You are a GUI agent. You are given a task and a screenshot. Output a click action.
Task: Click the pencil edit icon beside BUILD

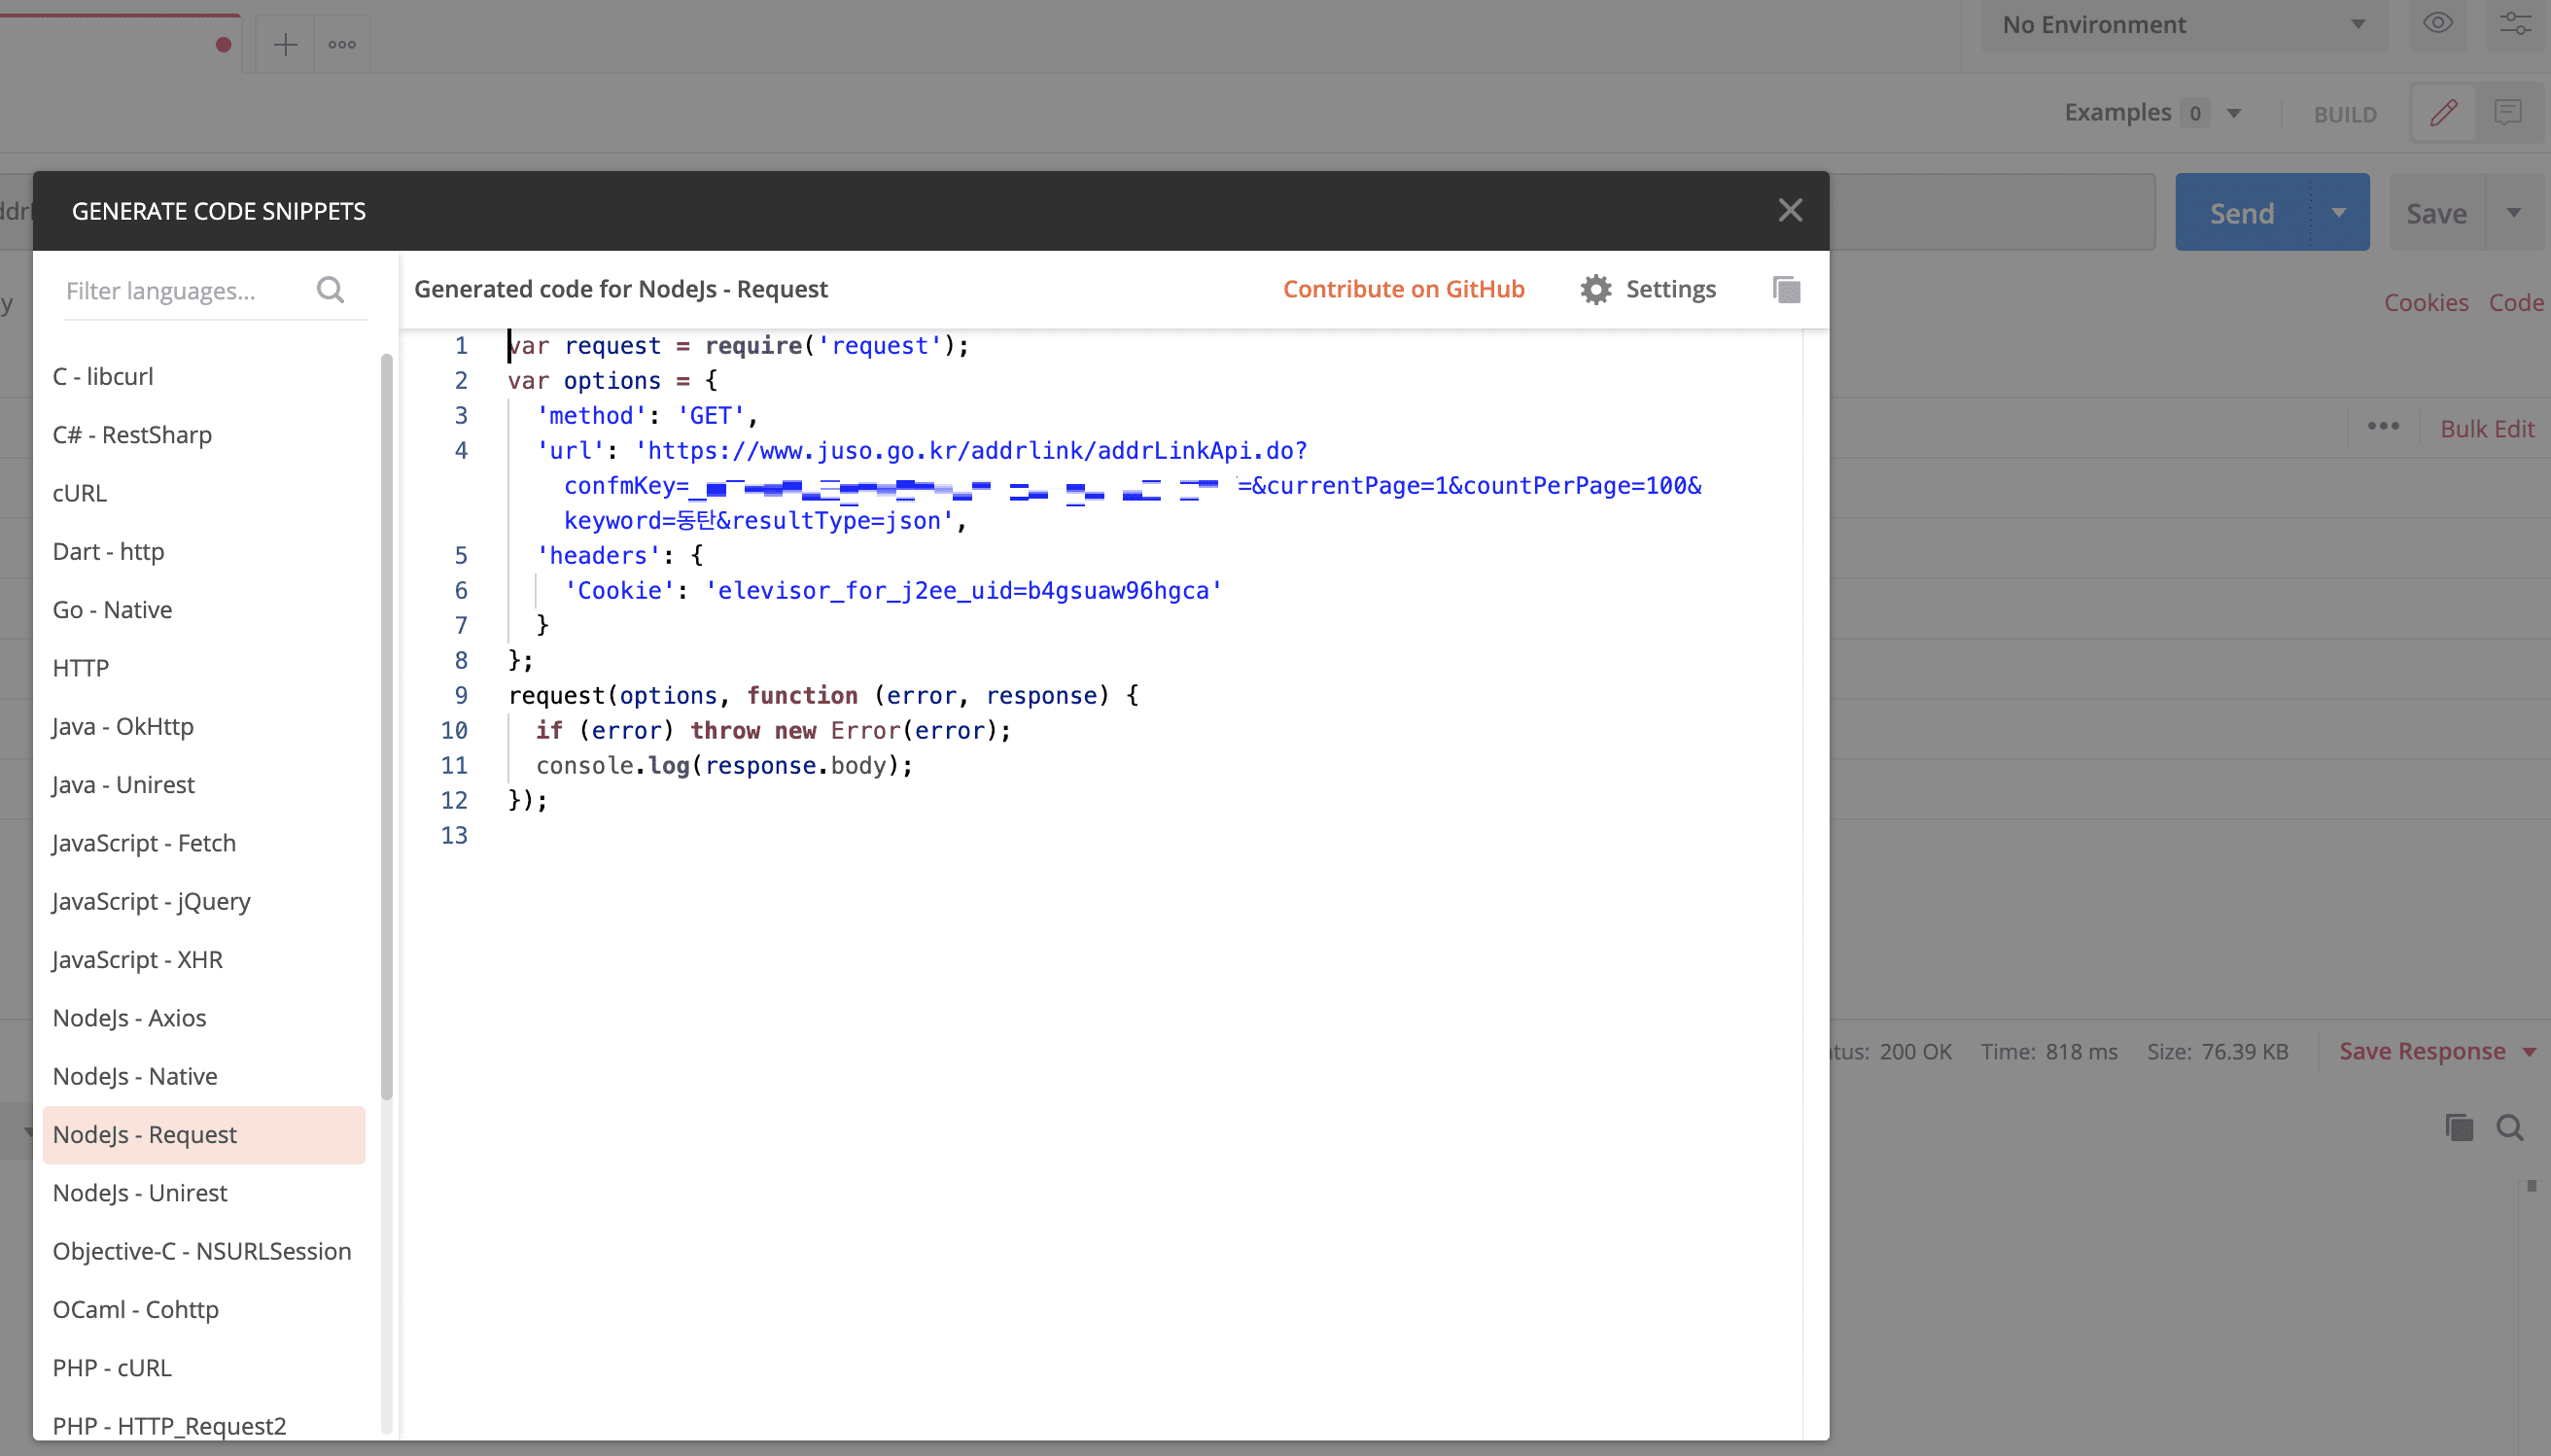tap(2443, 113)
